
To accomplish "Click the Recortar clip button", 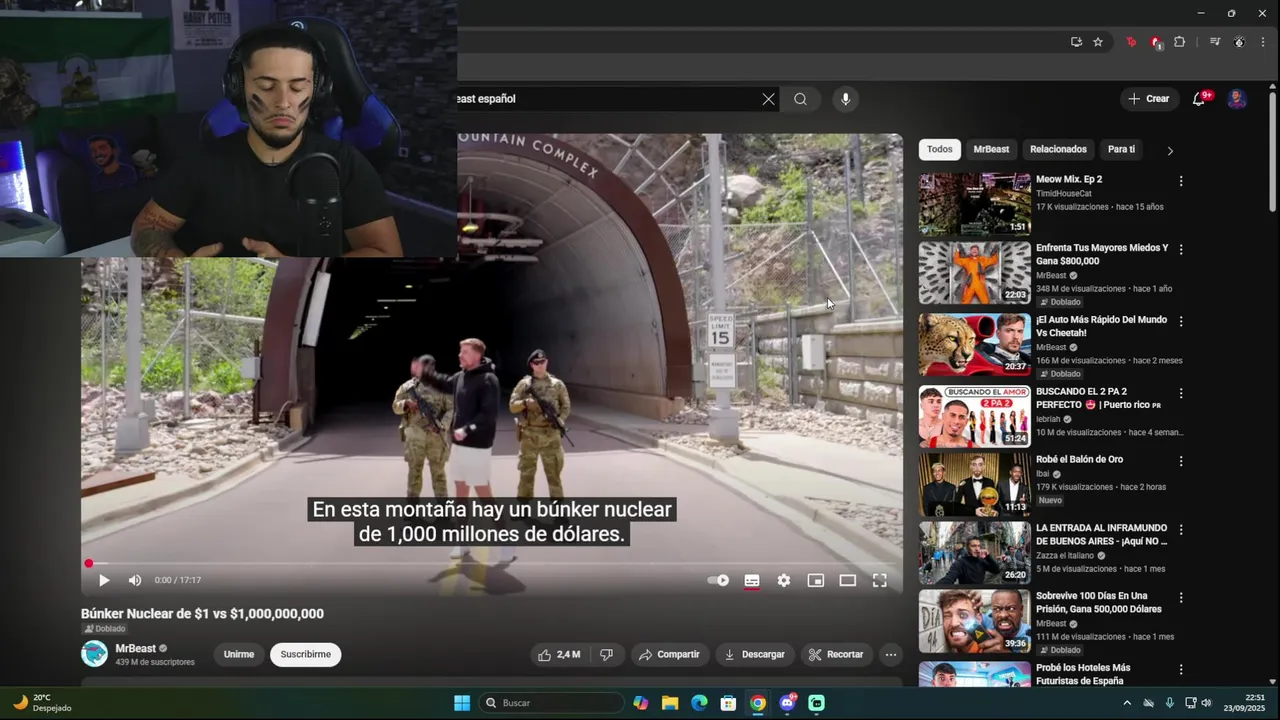I will 836,654.
